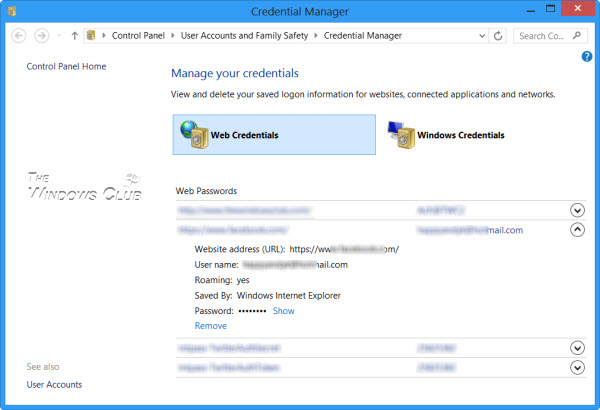Image resolution: width=600 pixels, height=410 pixels.
Task: Minimize the Credential Manager window
Action: (530, 10)
